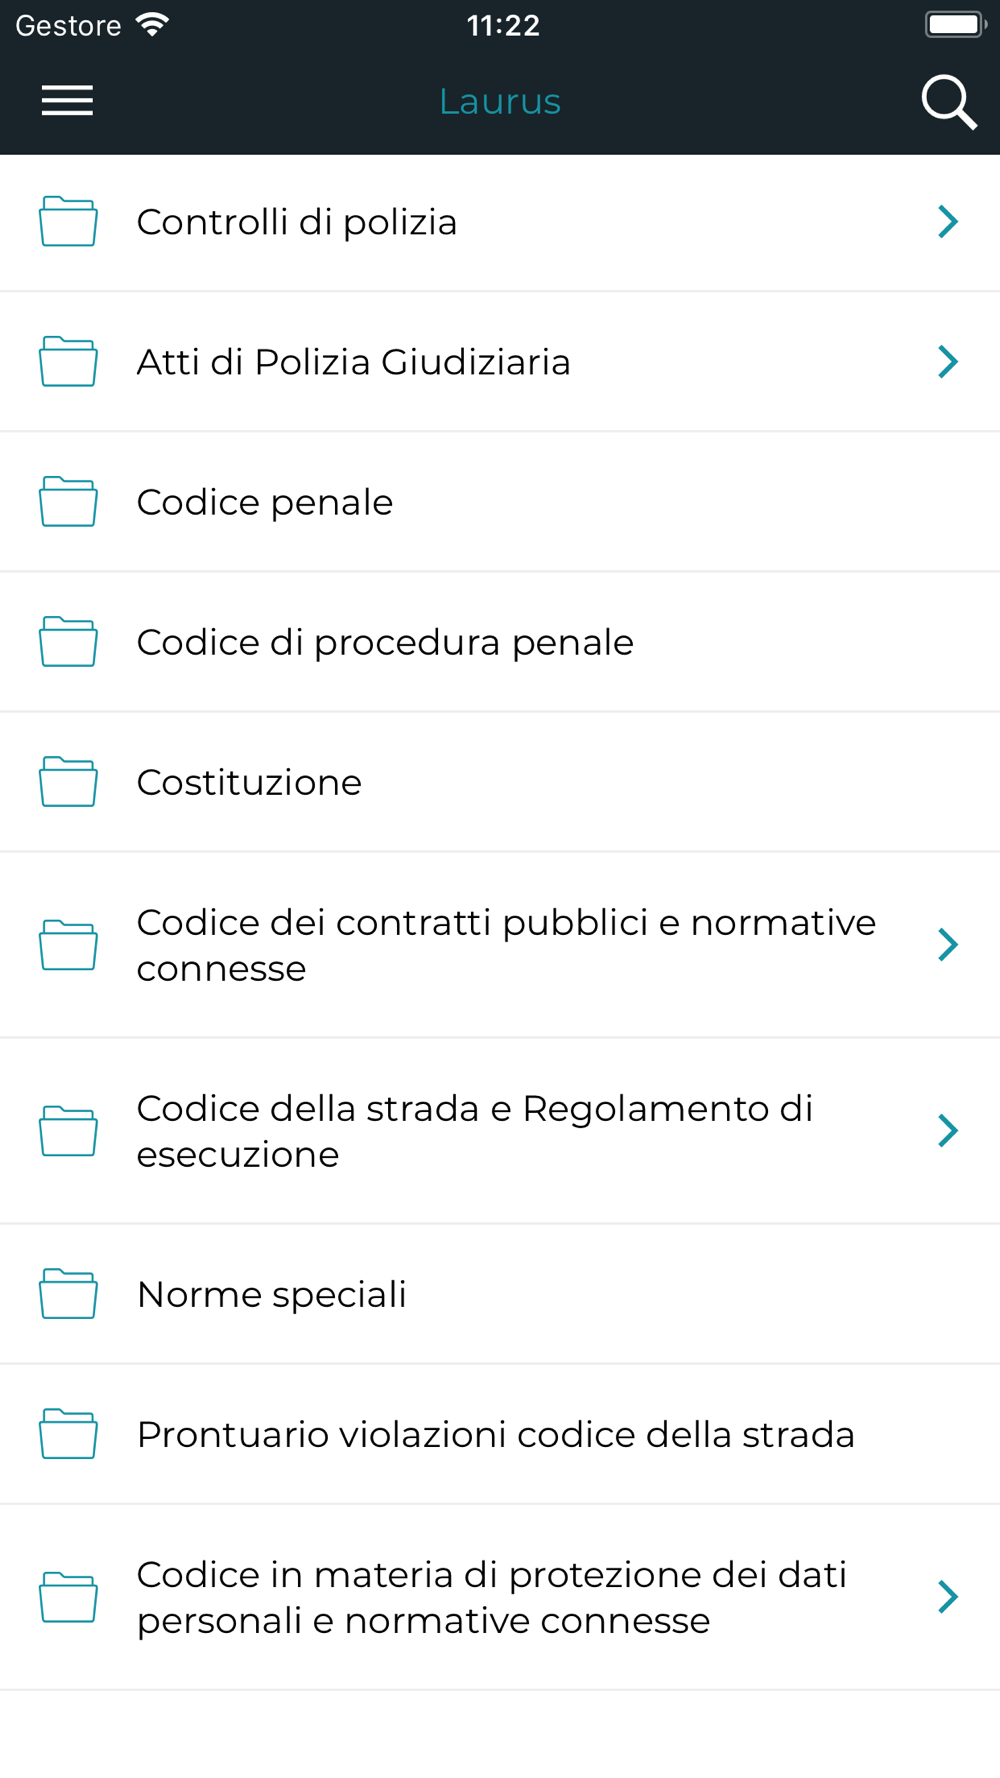Open the hamburger menu
The height and width of the screenshot is (1778, 1000).
coord(67,101)
